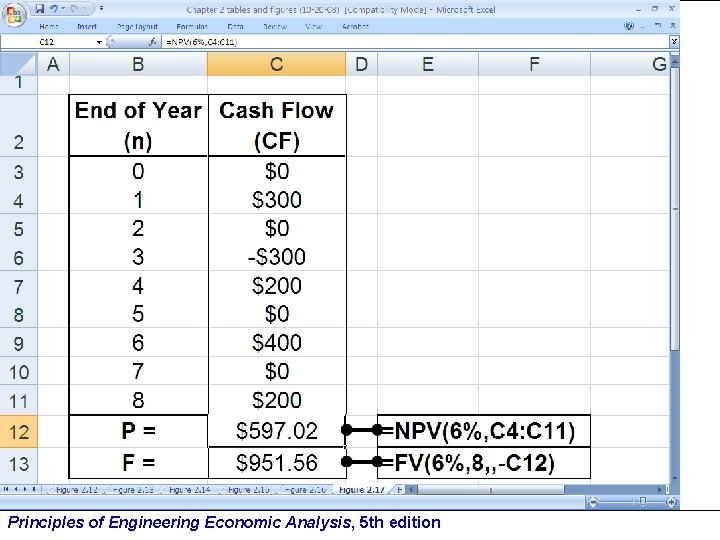Click the Insert Function fx icon

pyautogui.click(x=153, y=42)
